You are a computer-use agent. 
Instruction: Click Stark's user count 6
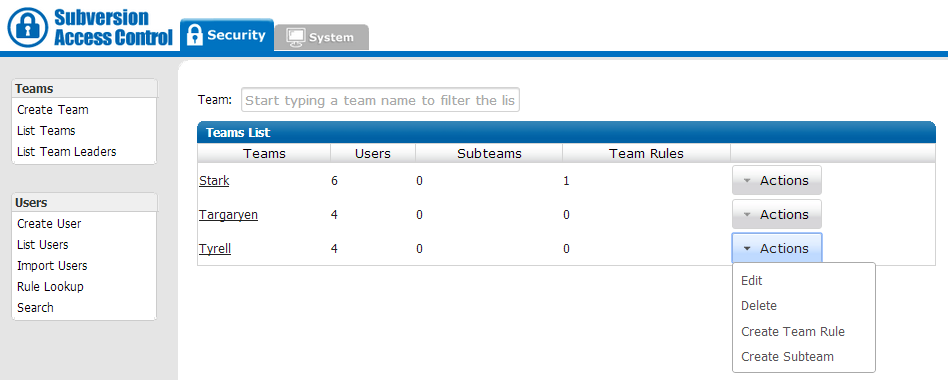tap(334, 181)
